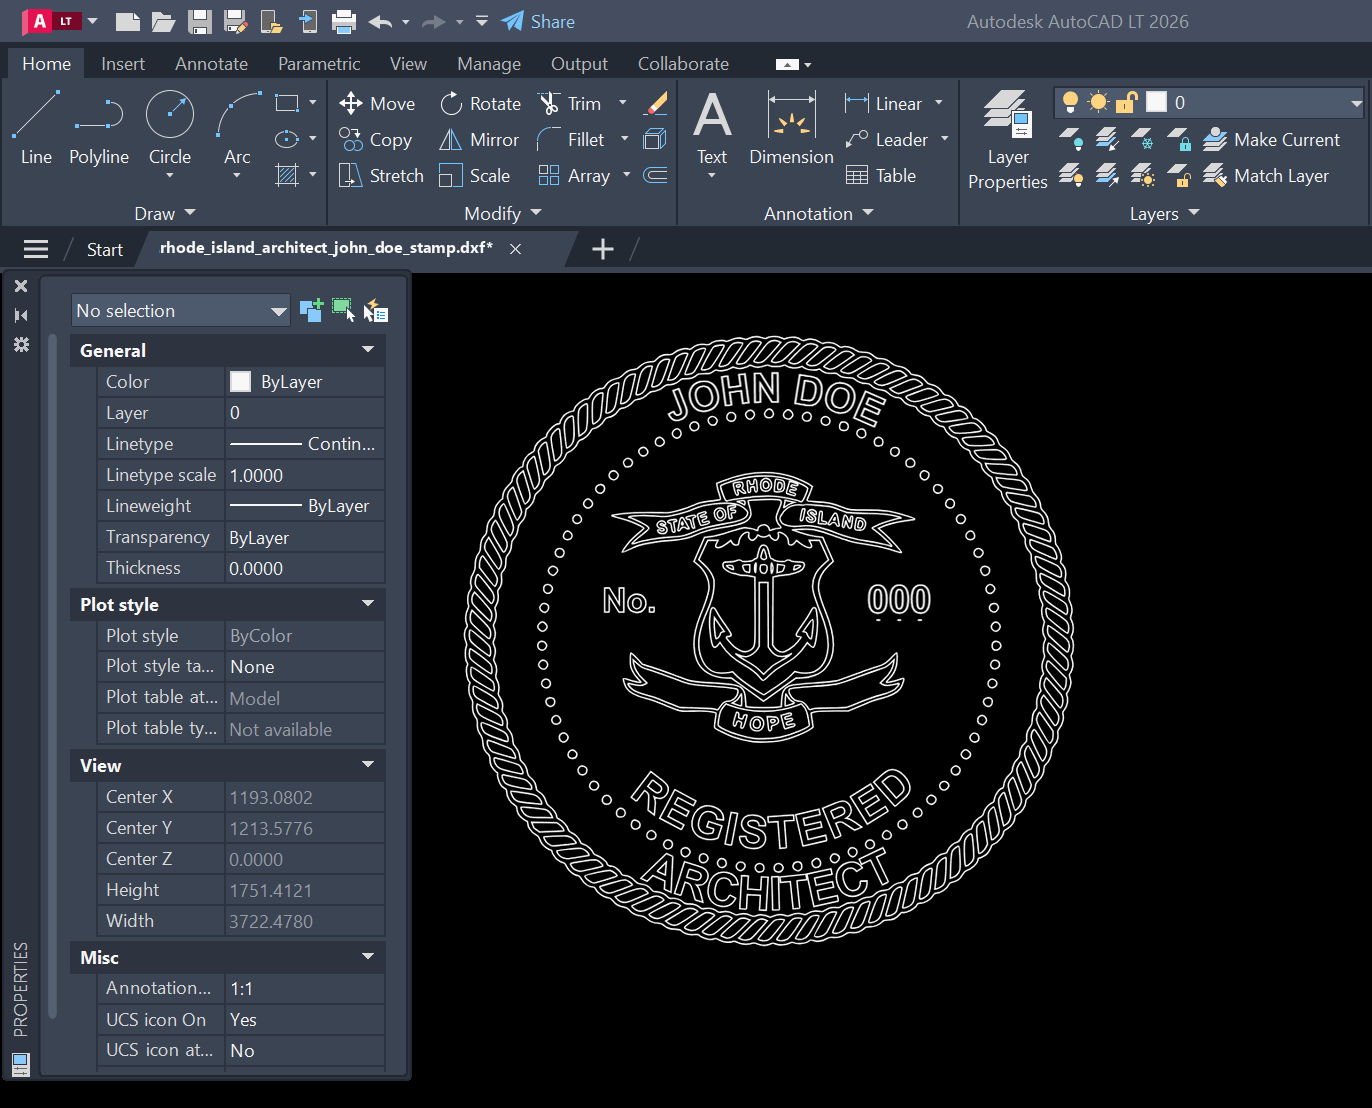The image size is (1372, 1108).
Task: Expand the Annotation panel
Action: [818, 213]
